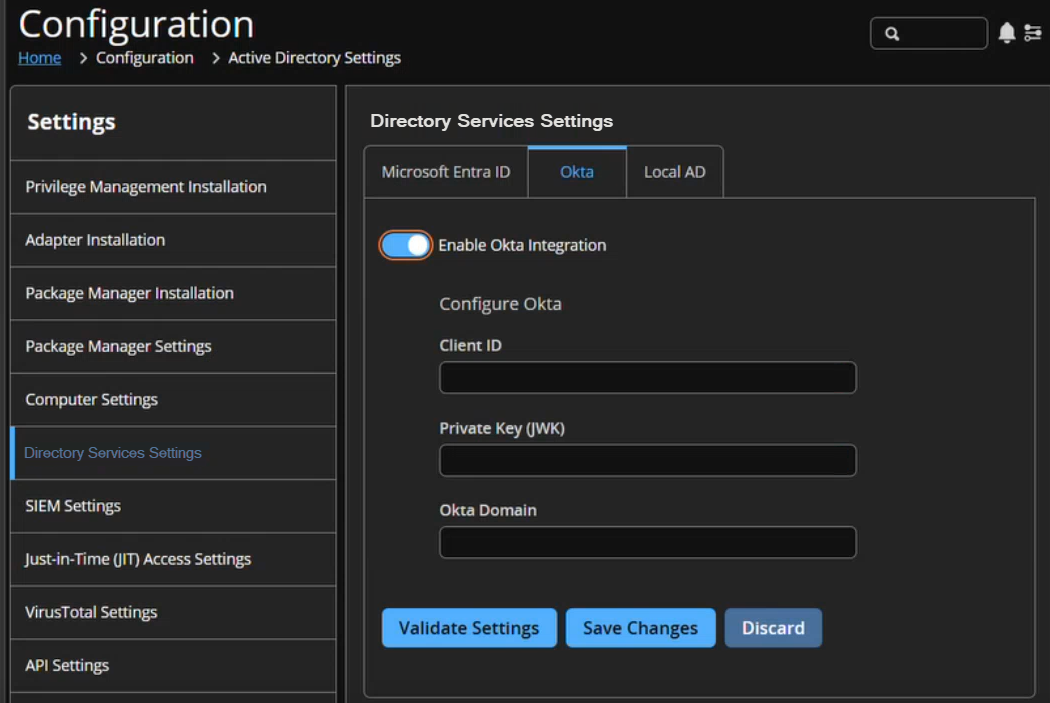This screenshot has width=1050, height=703.
Task: Click inside the top search box
Action: click(929, 33)
